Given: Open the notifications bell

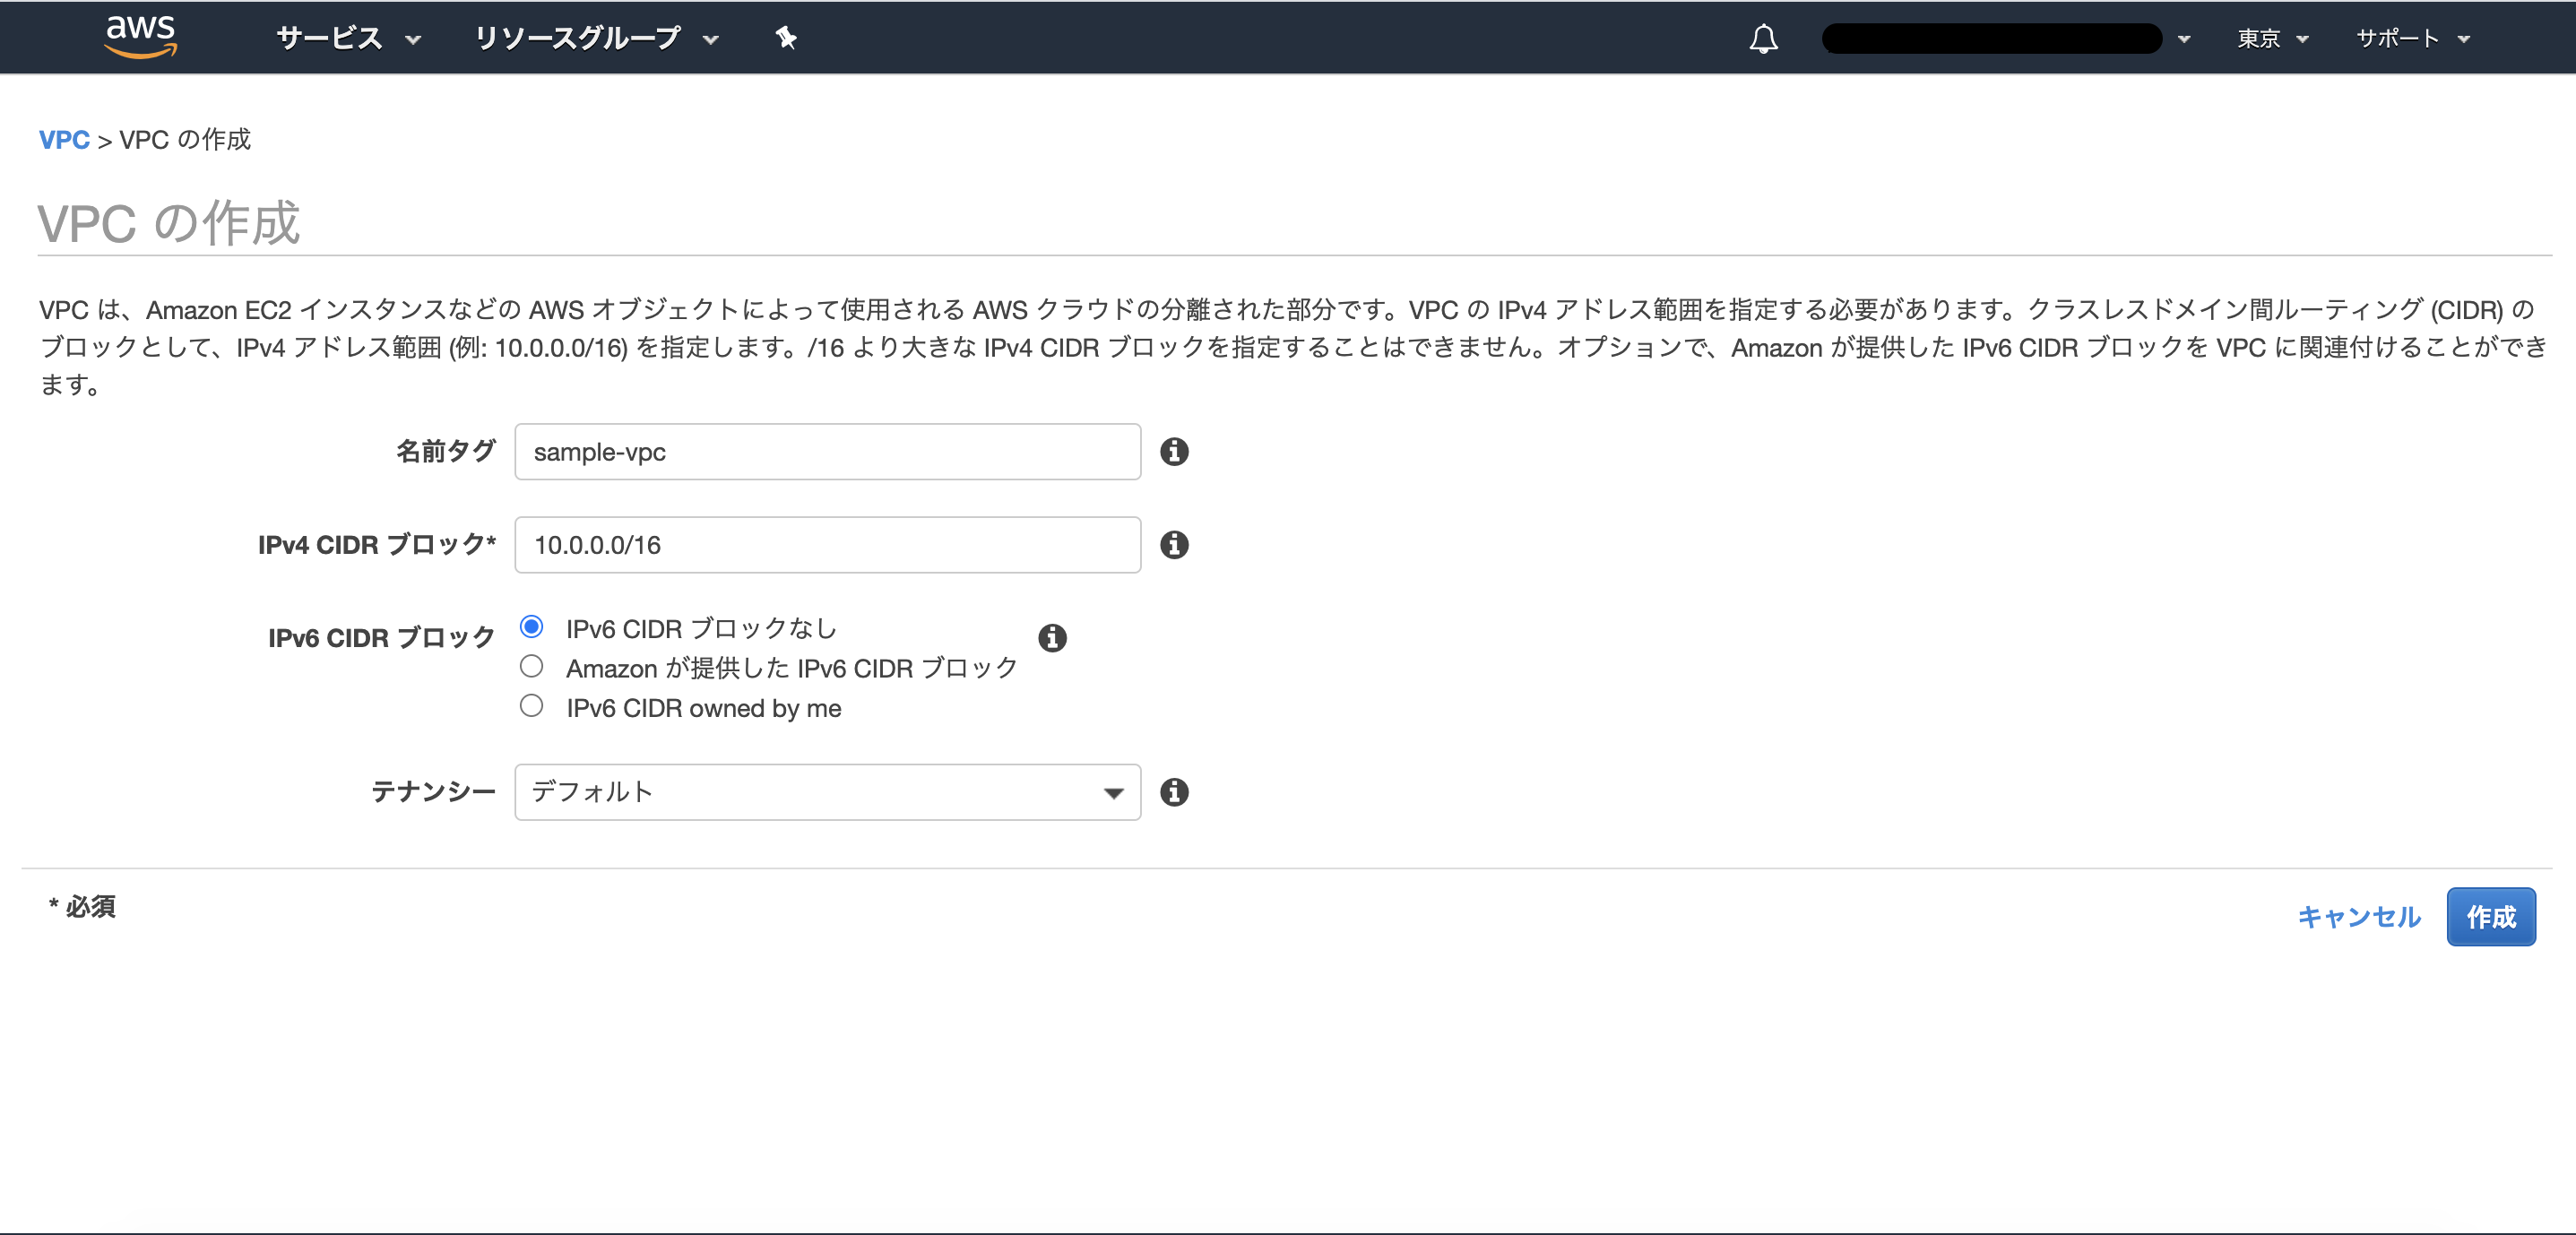Looking at the screenshot, I should [1763, 38].
